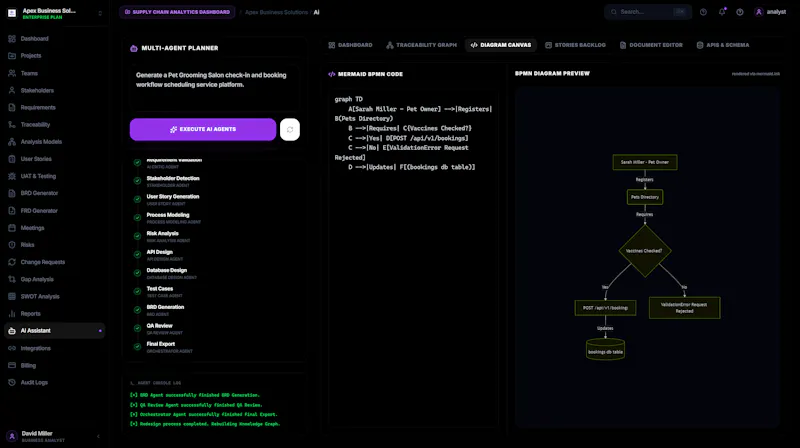Open Dashboard from the left sidebar
800x448 pixels.
54,39
